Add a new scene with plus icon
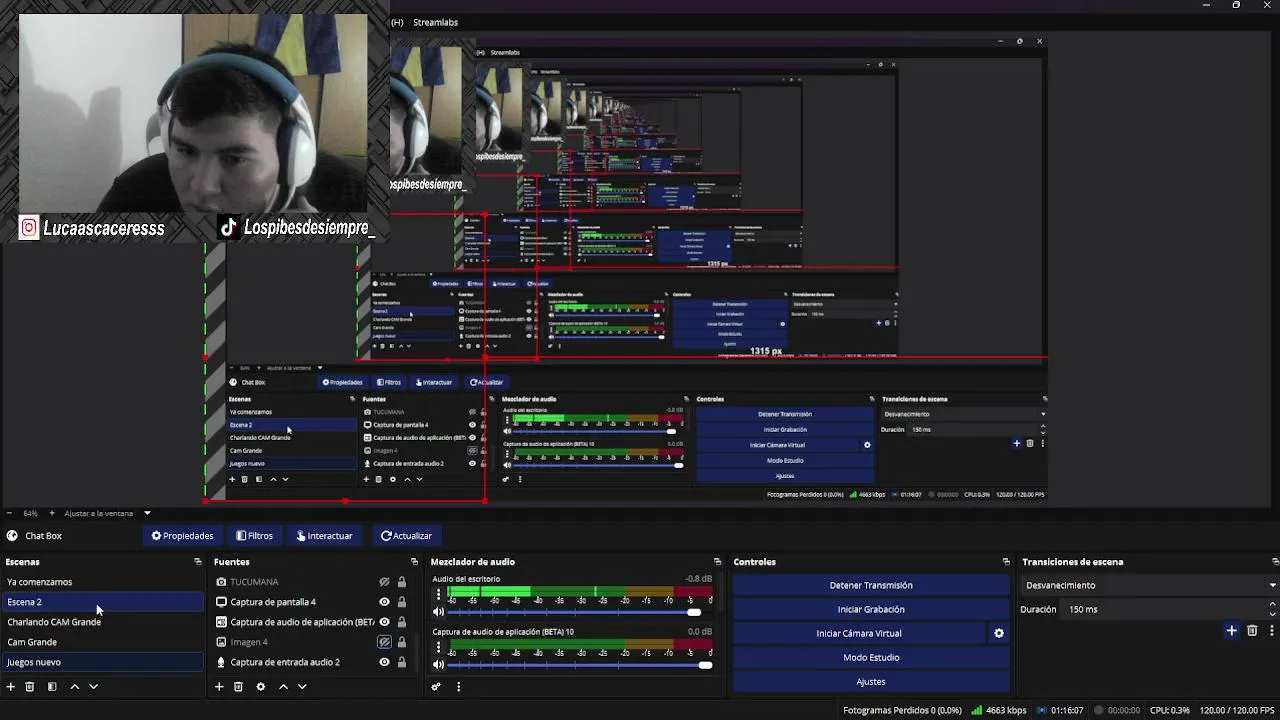Screen dimensions: 1280x720 click(11, 687)
